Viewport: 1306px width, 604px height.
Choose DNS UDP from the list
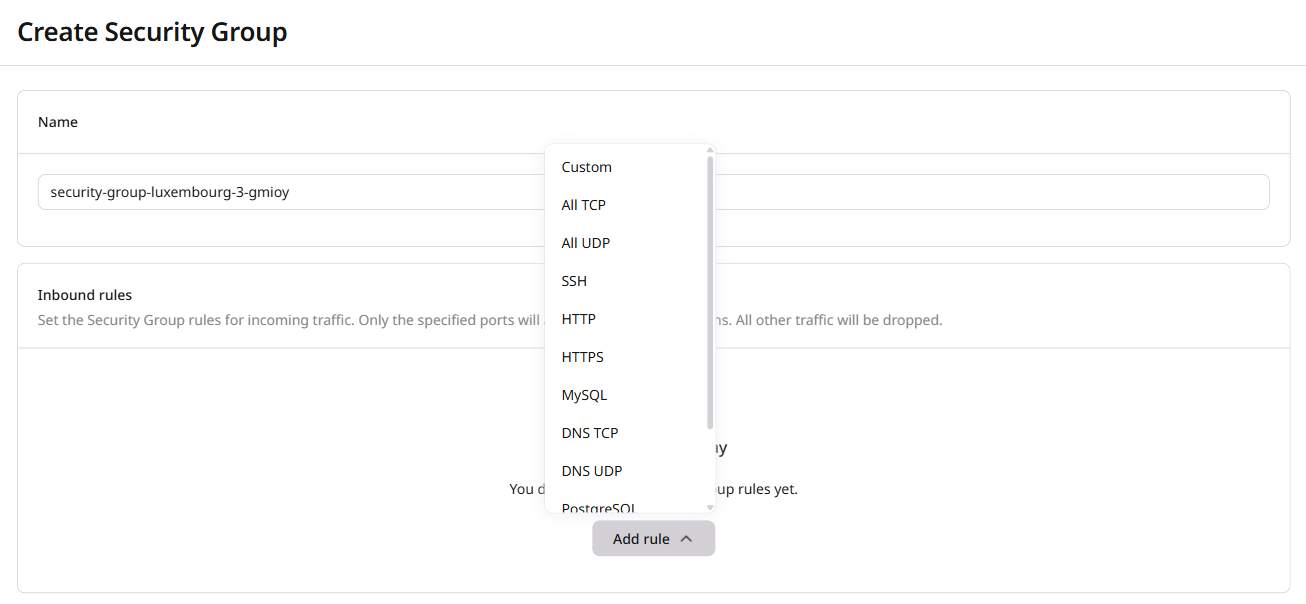(x=626, y=471)
